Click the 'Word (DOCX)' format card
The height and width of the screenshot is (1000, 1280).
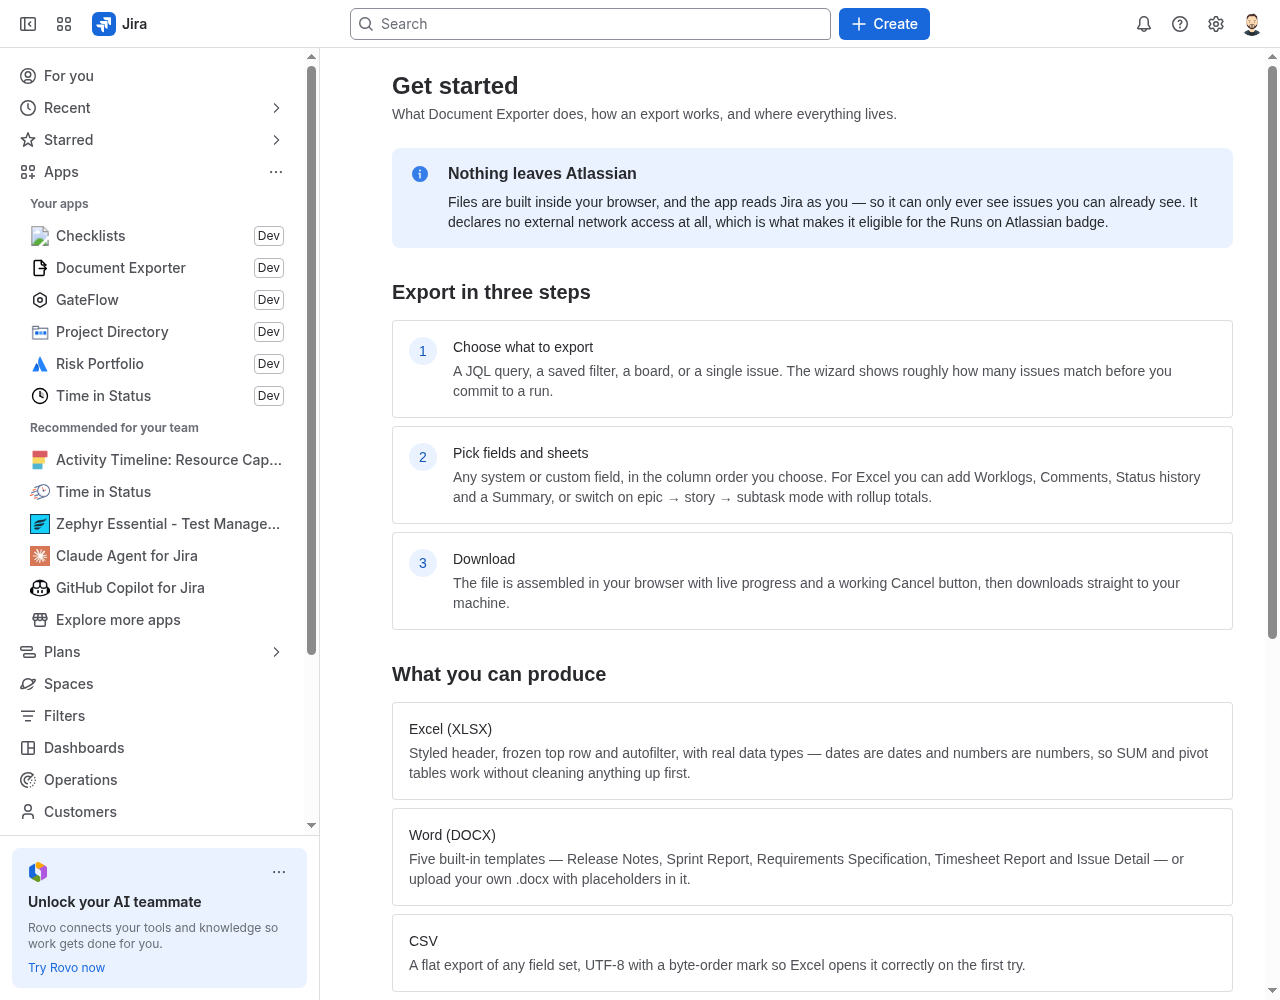[812, 857]
